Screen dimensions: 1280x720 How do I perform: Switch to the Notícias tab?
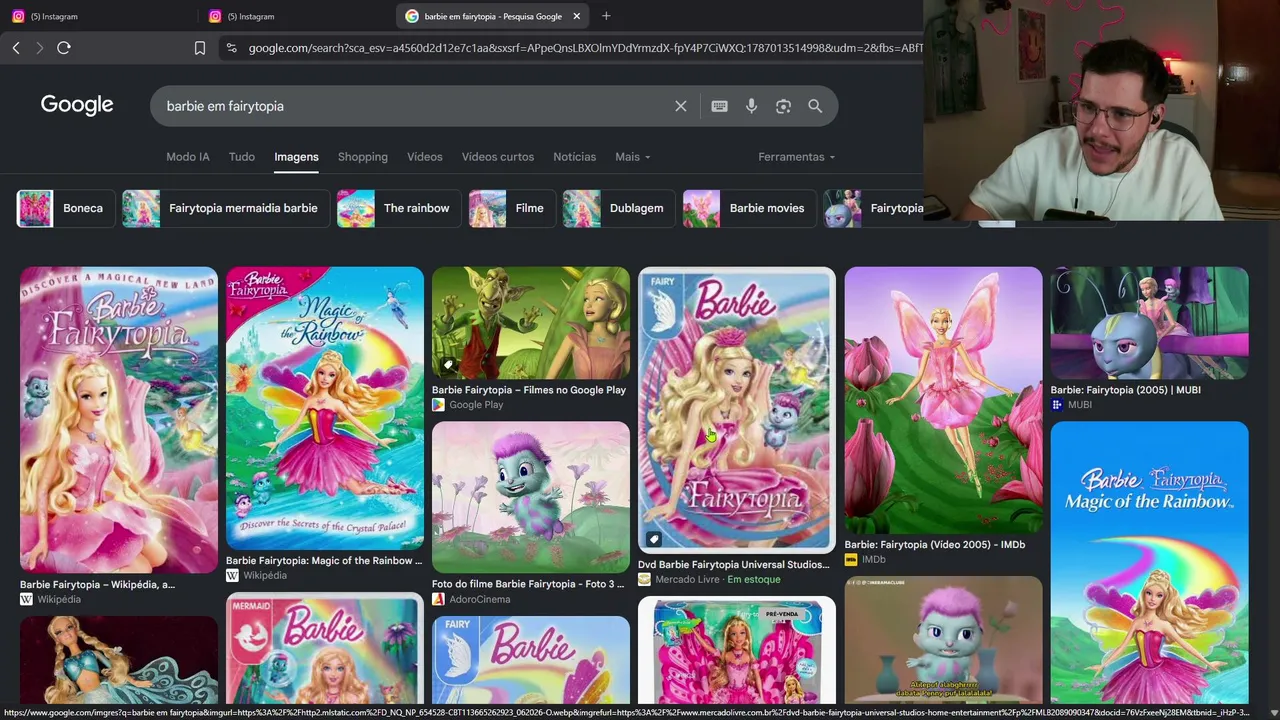pos(574,157)
